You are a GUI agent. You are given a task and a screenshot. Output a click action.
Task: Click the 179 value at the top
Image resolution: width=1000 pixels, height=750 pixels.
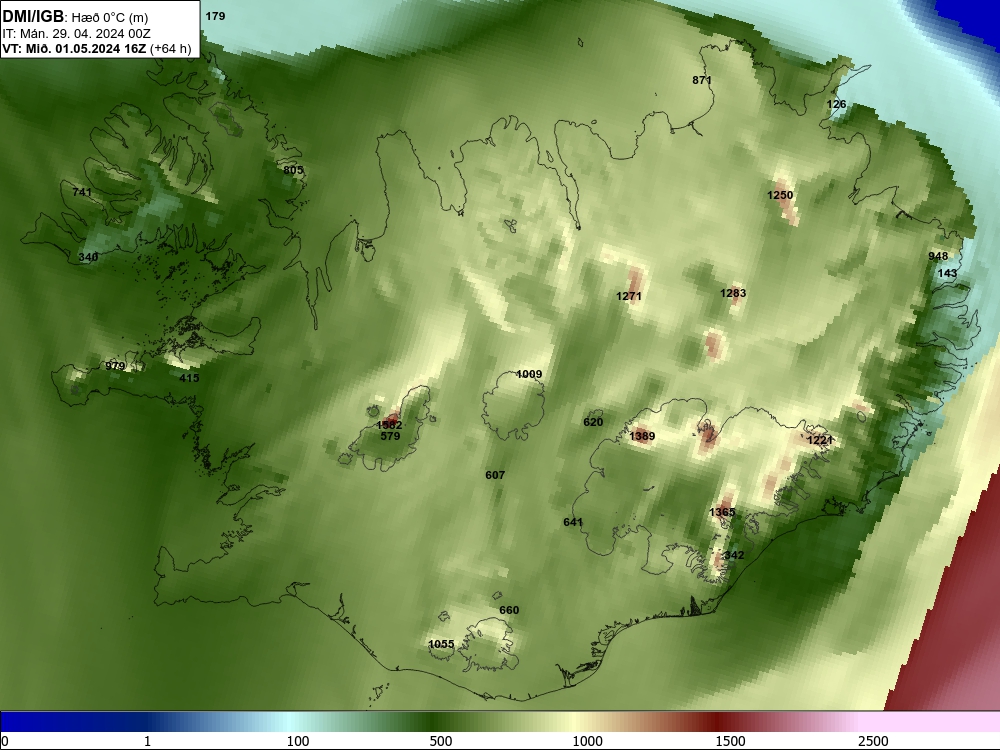tap(216, 17)
